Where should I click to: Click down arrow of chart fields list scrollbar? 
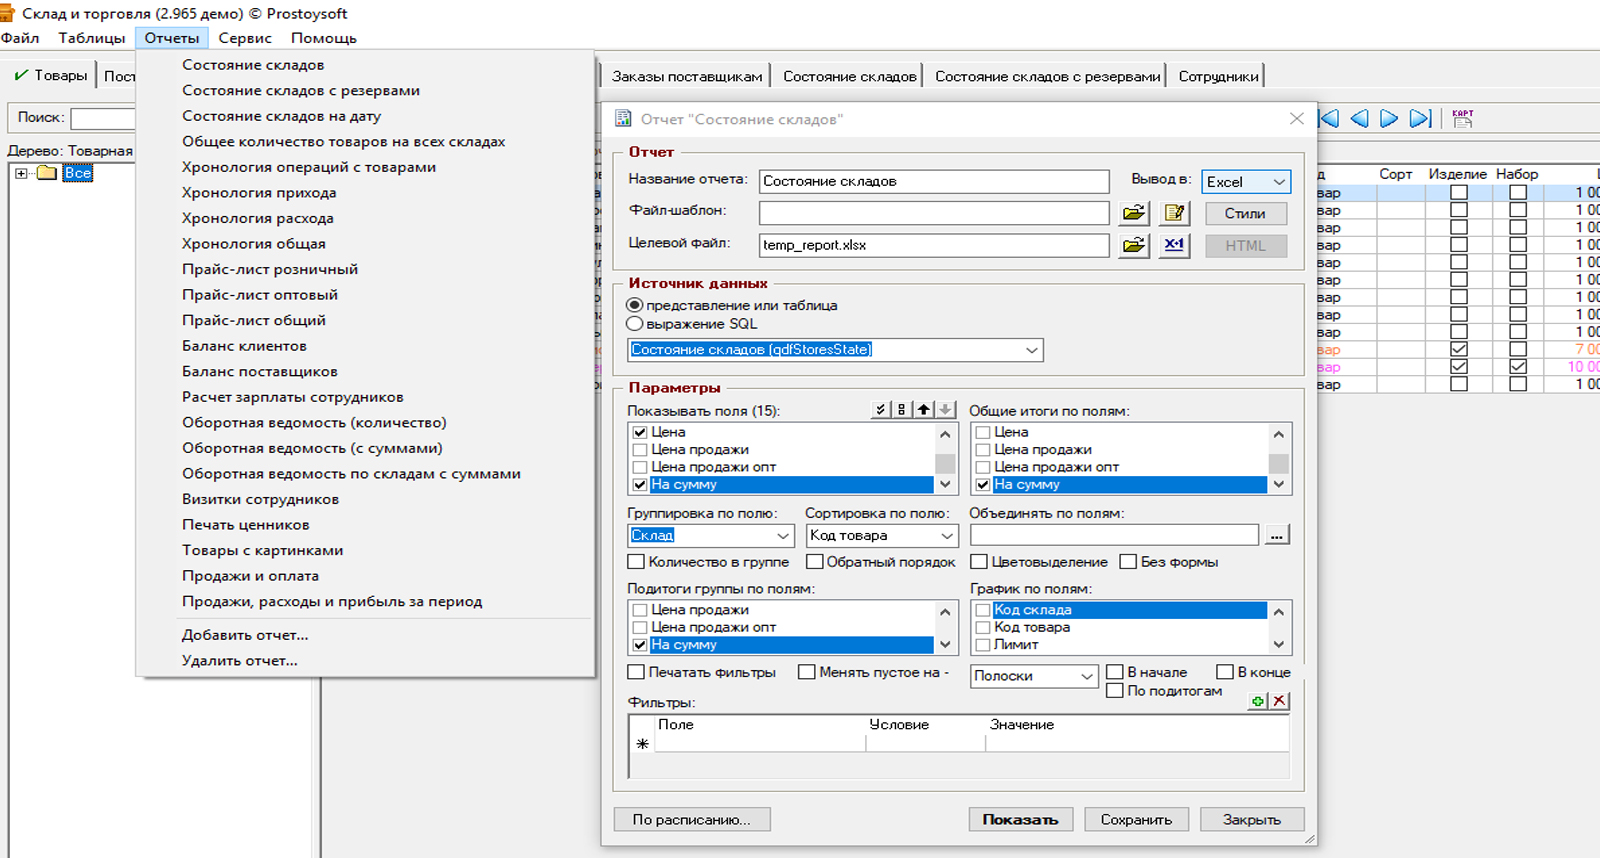click(x=1278, y=644)
